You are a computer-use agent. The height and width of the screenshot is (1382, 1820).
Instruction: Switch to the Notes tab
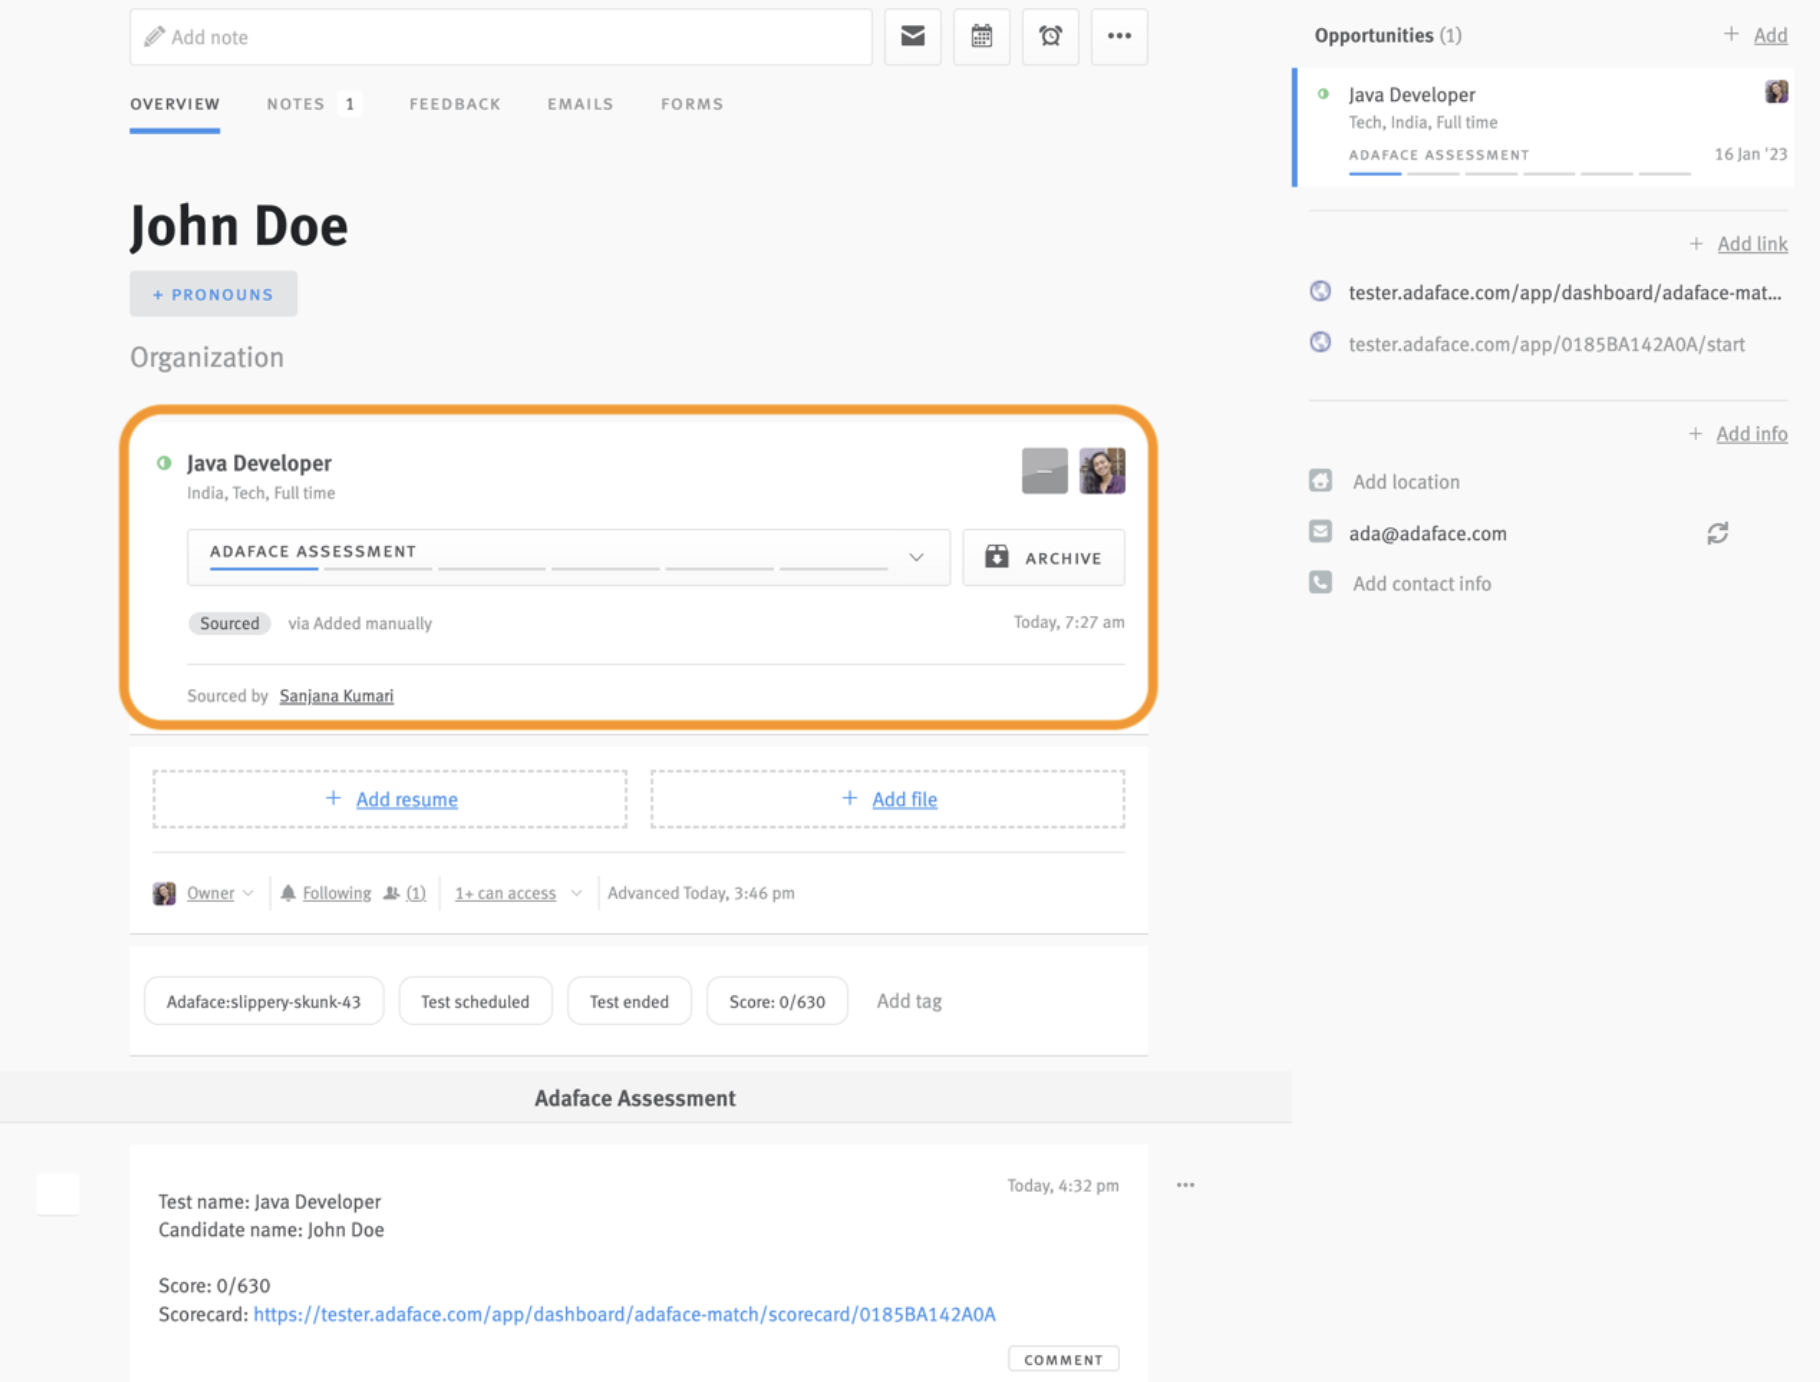pos(294,103)
